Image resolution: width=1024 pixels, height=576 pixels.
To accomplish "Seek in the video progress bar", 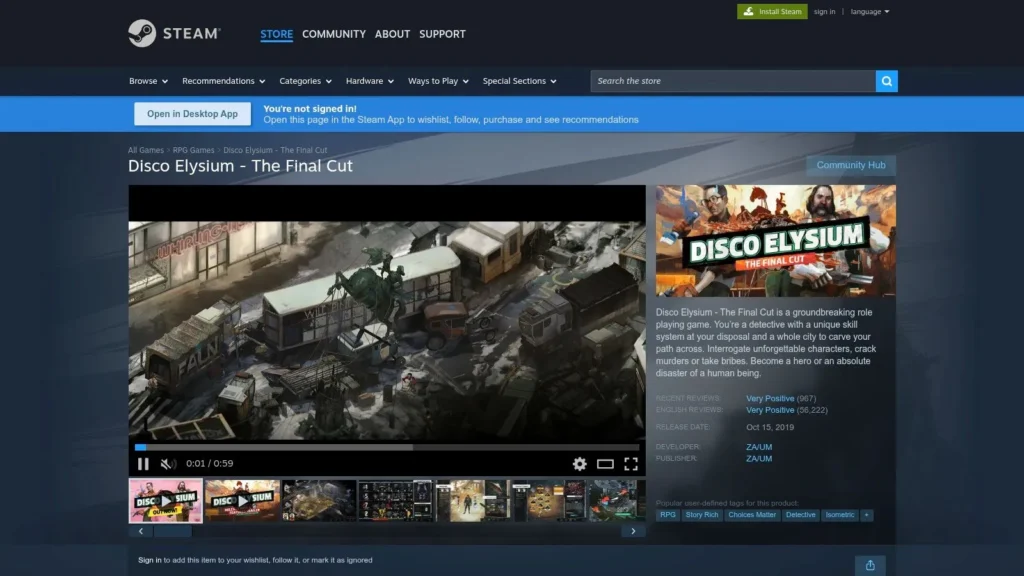I will tap(387, 447).
